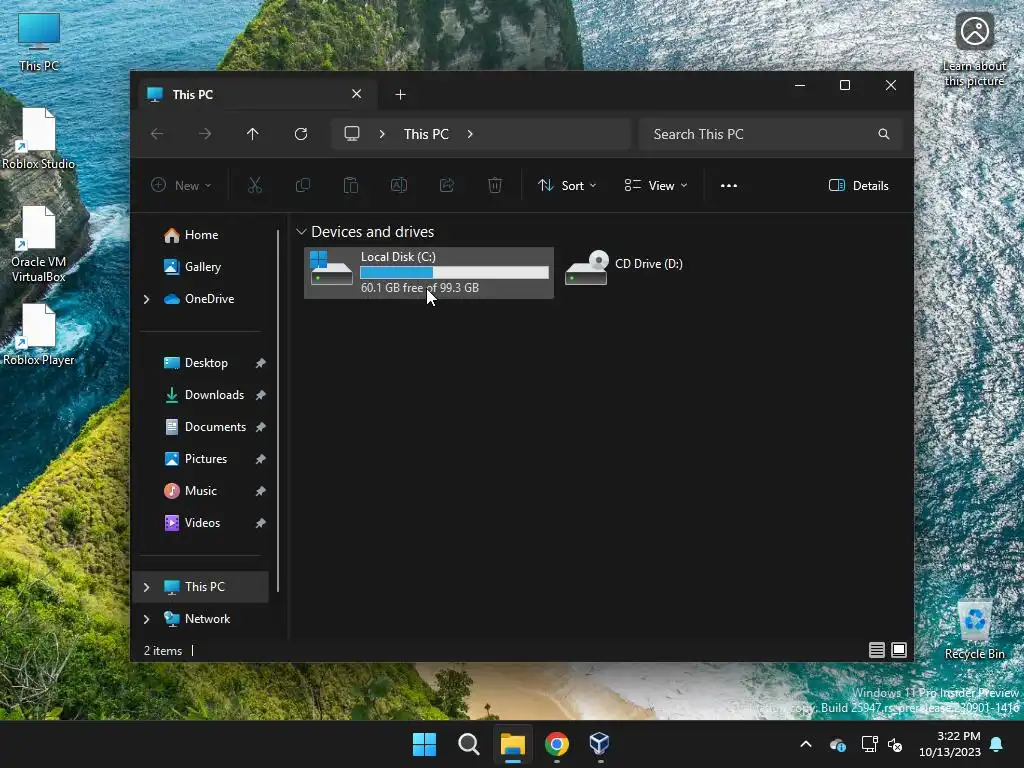This screenshot has width=1024, height=768.
Task: Click the search magnifier in Search box
Action: pos(884,134)
